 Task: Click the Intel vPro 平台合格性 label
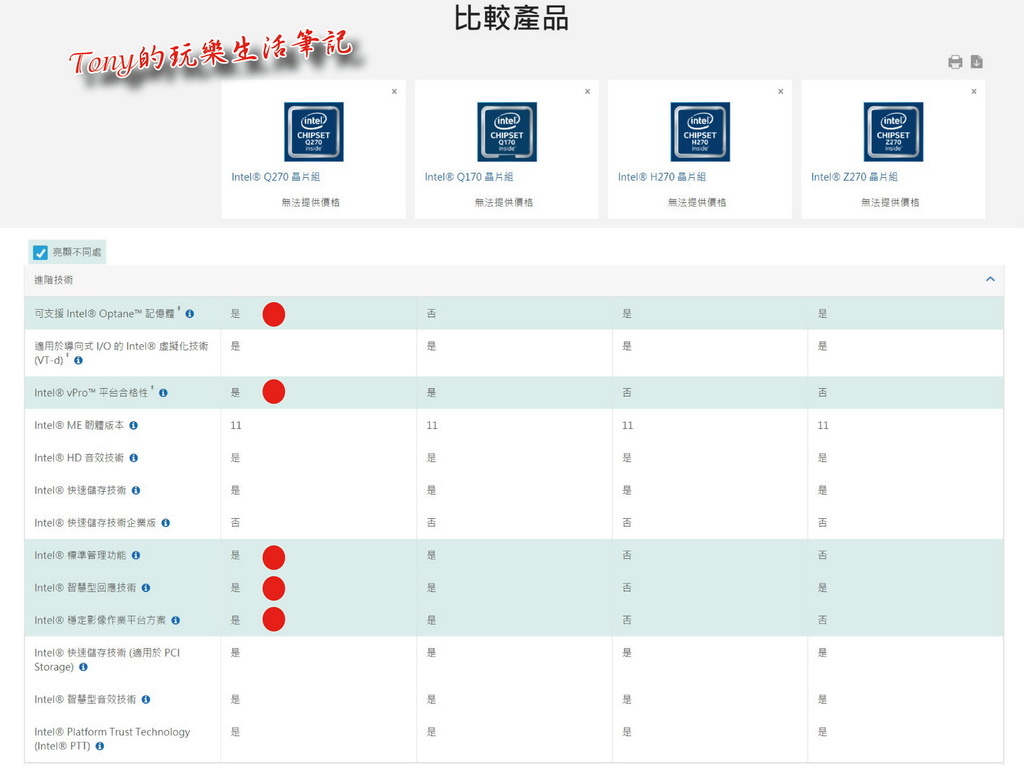pos(91,393)
